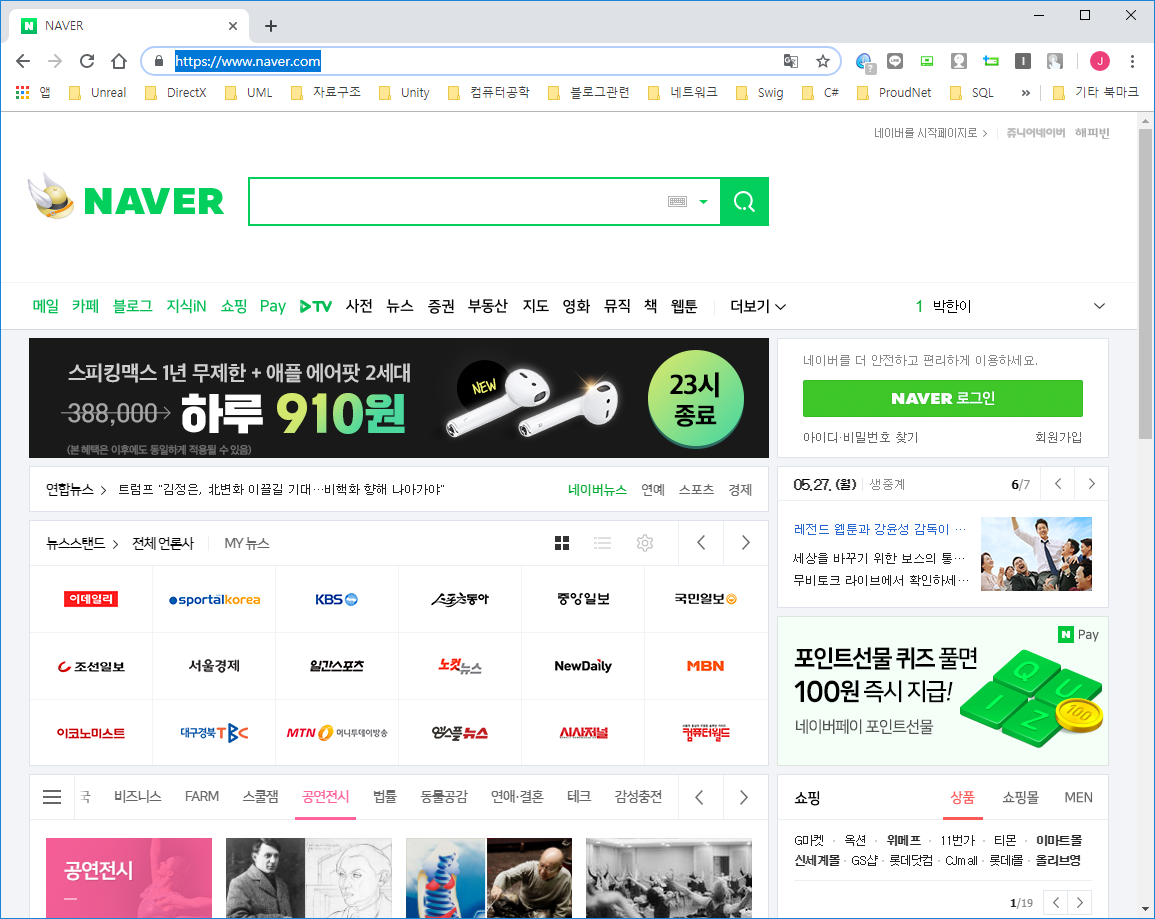
Task: Open the 연합뉴스 headline about 트럼프
Action: point(281,490)
